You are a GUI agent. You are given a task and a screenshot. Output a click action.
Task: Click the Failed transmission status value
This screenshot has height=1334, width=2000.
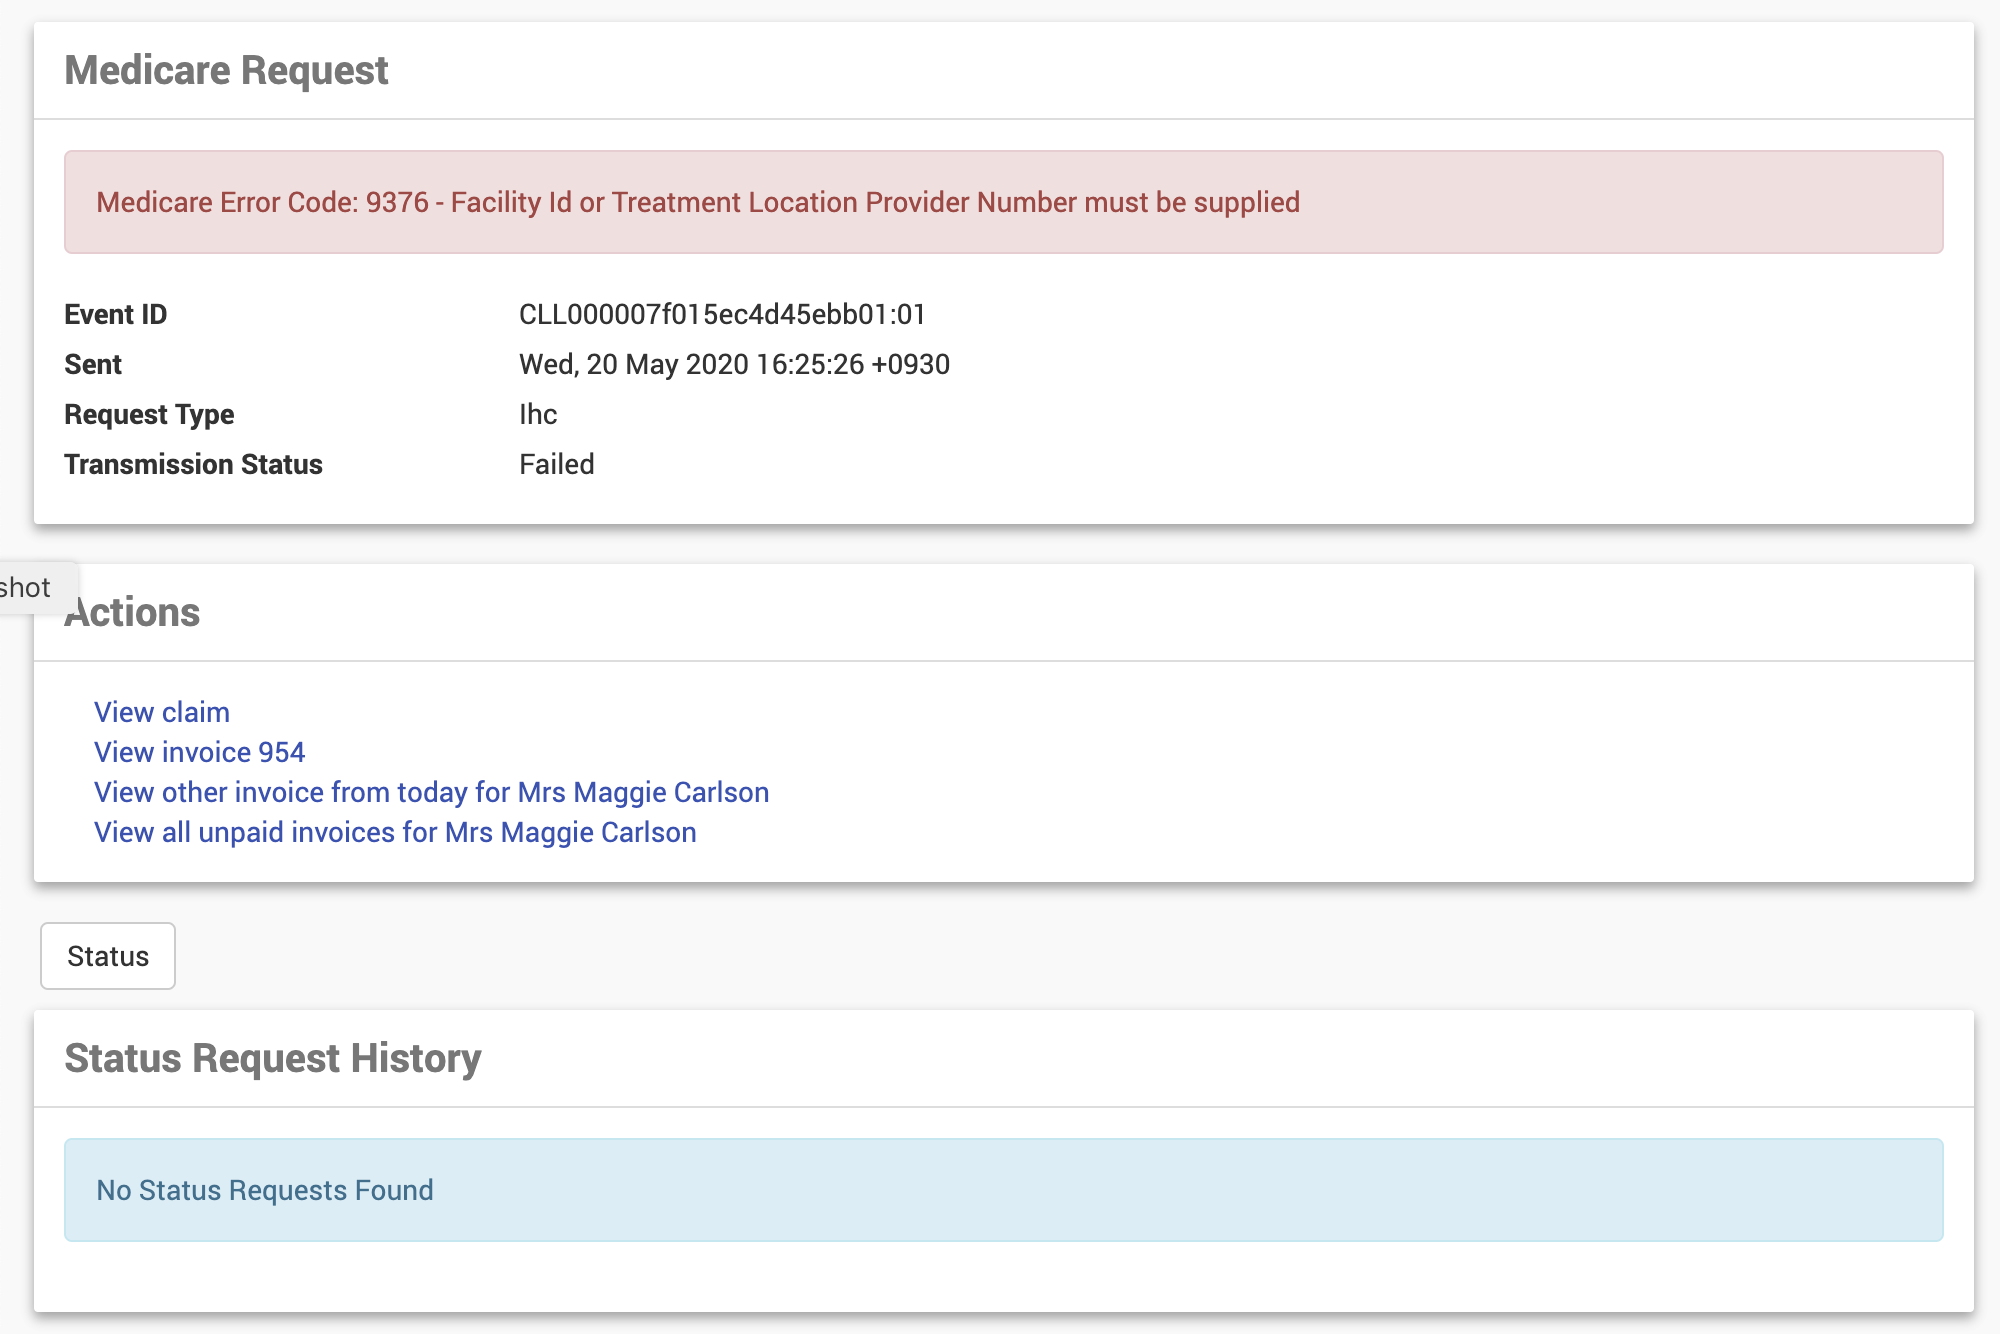click(x=557, y=464)
